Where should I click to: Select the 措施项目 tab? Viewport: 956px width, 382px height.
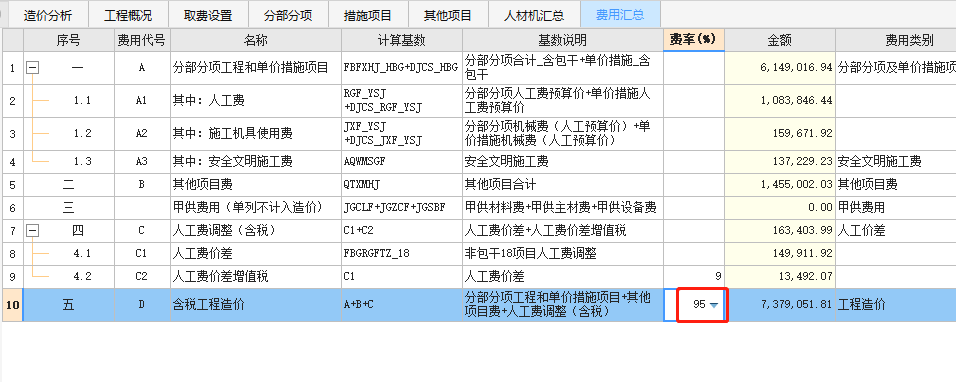(x=368, y=15)
